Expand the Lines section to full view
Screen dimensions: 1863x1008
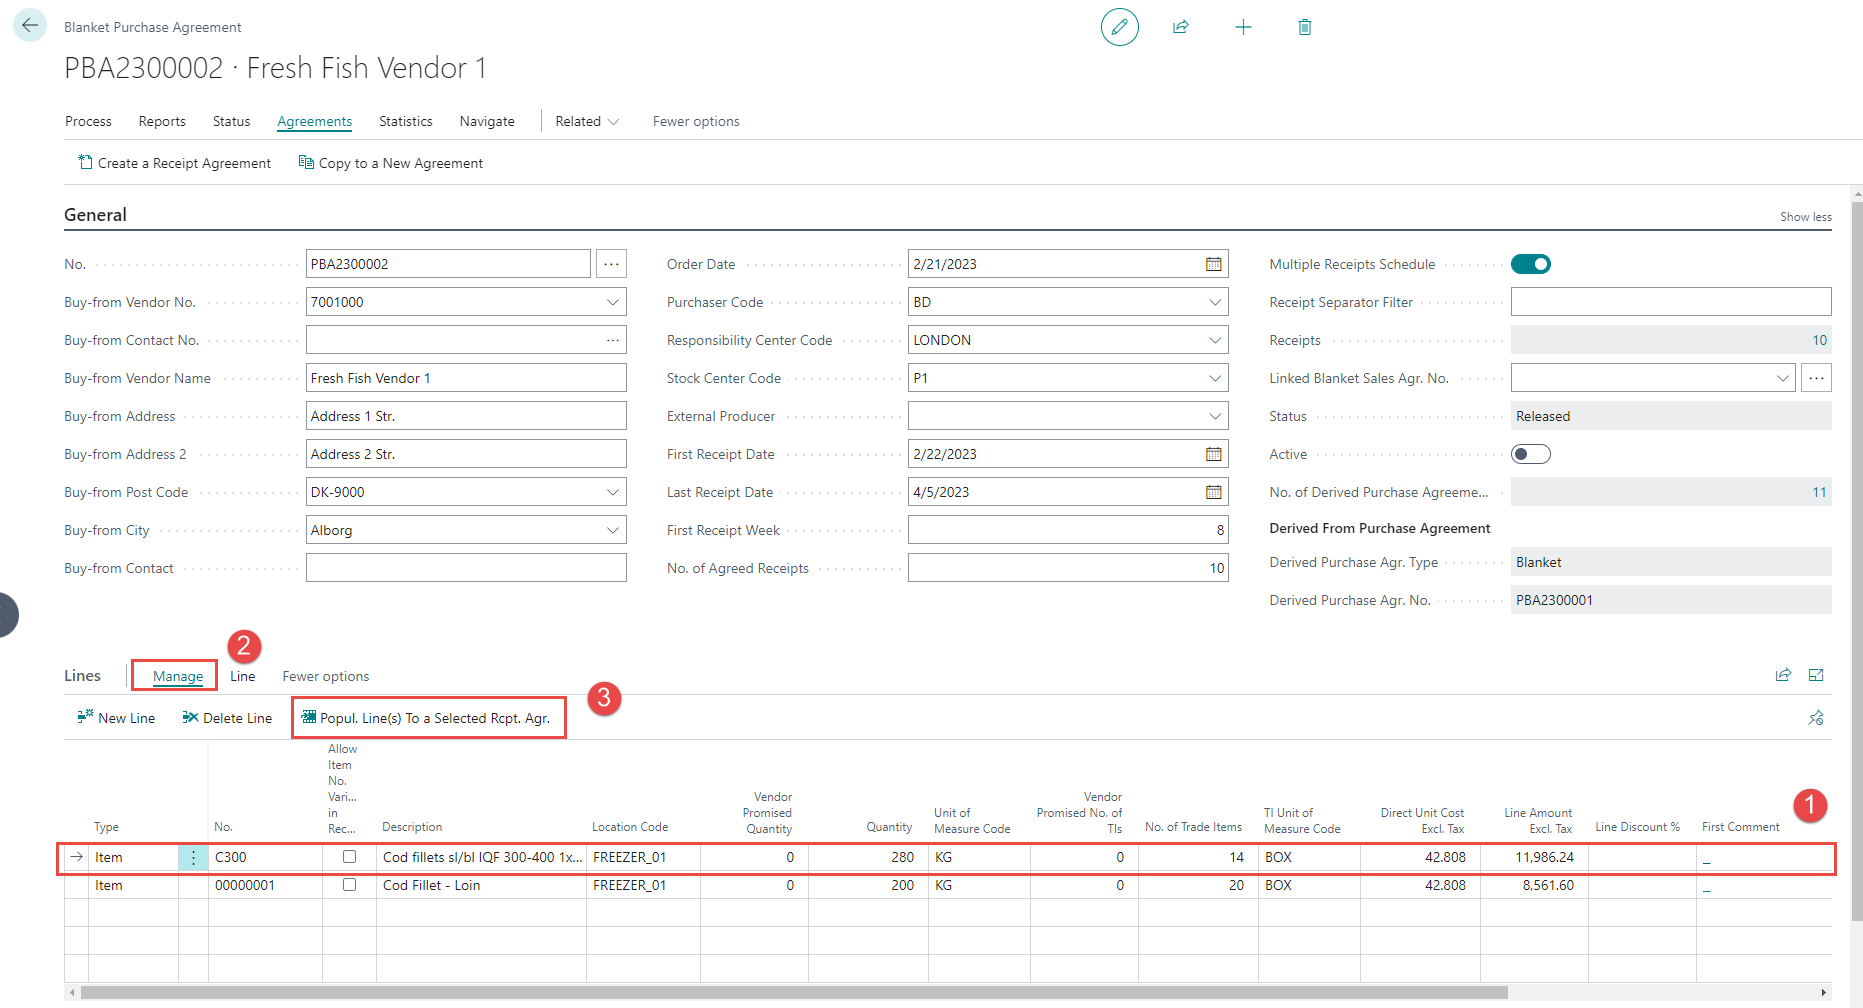(1816, 676)
